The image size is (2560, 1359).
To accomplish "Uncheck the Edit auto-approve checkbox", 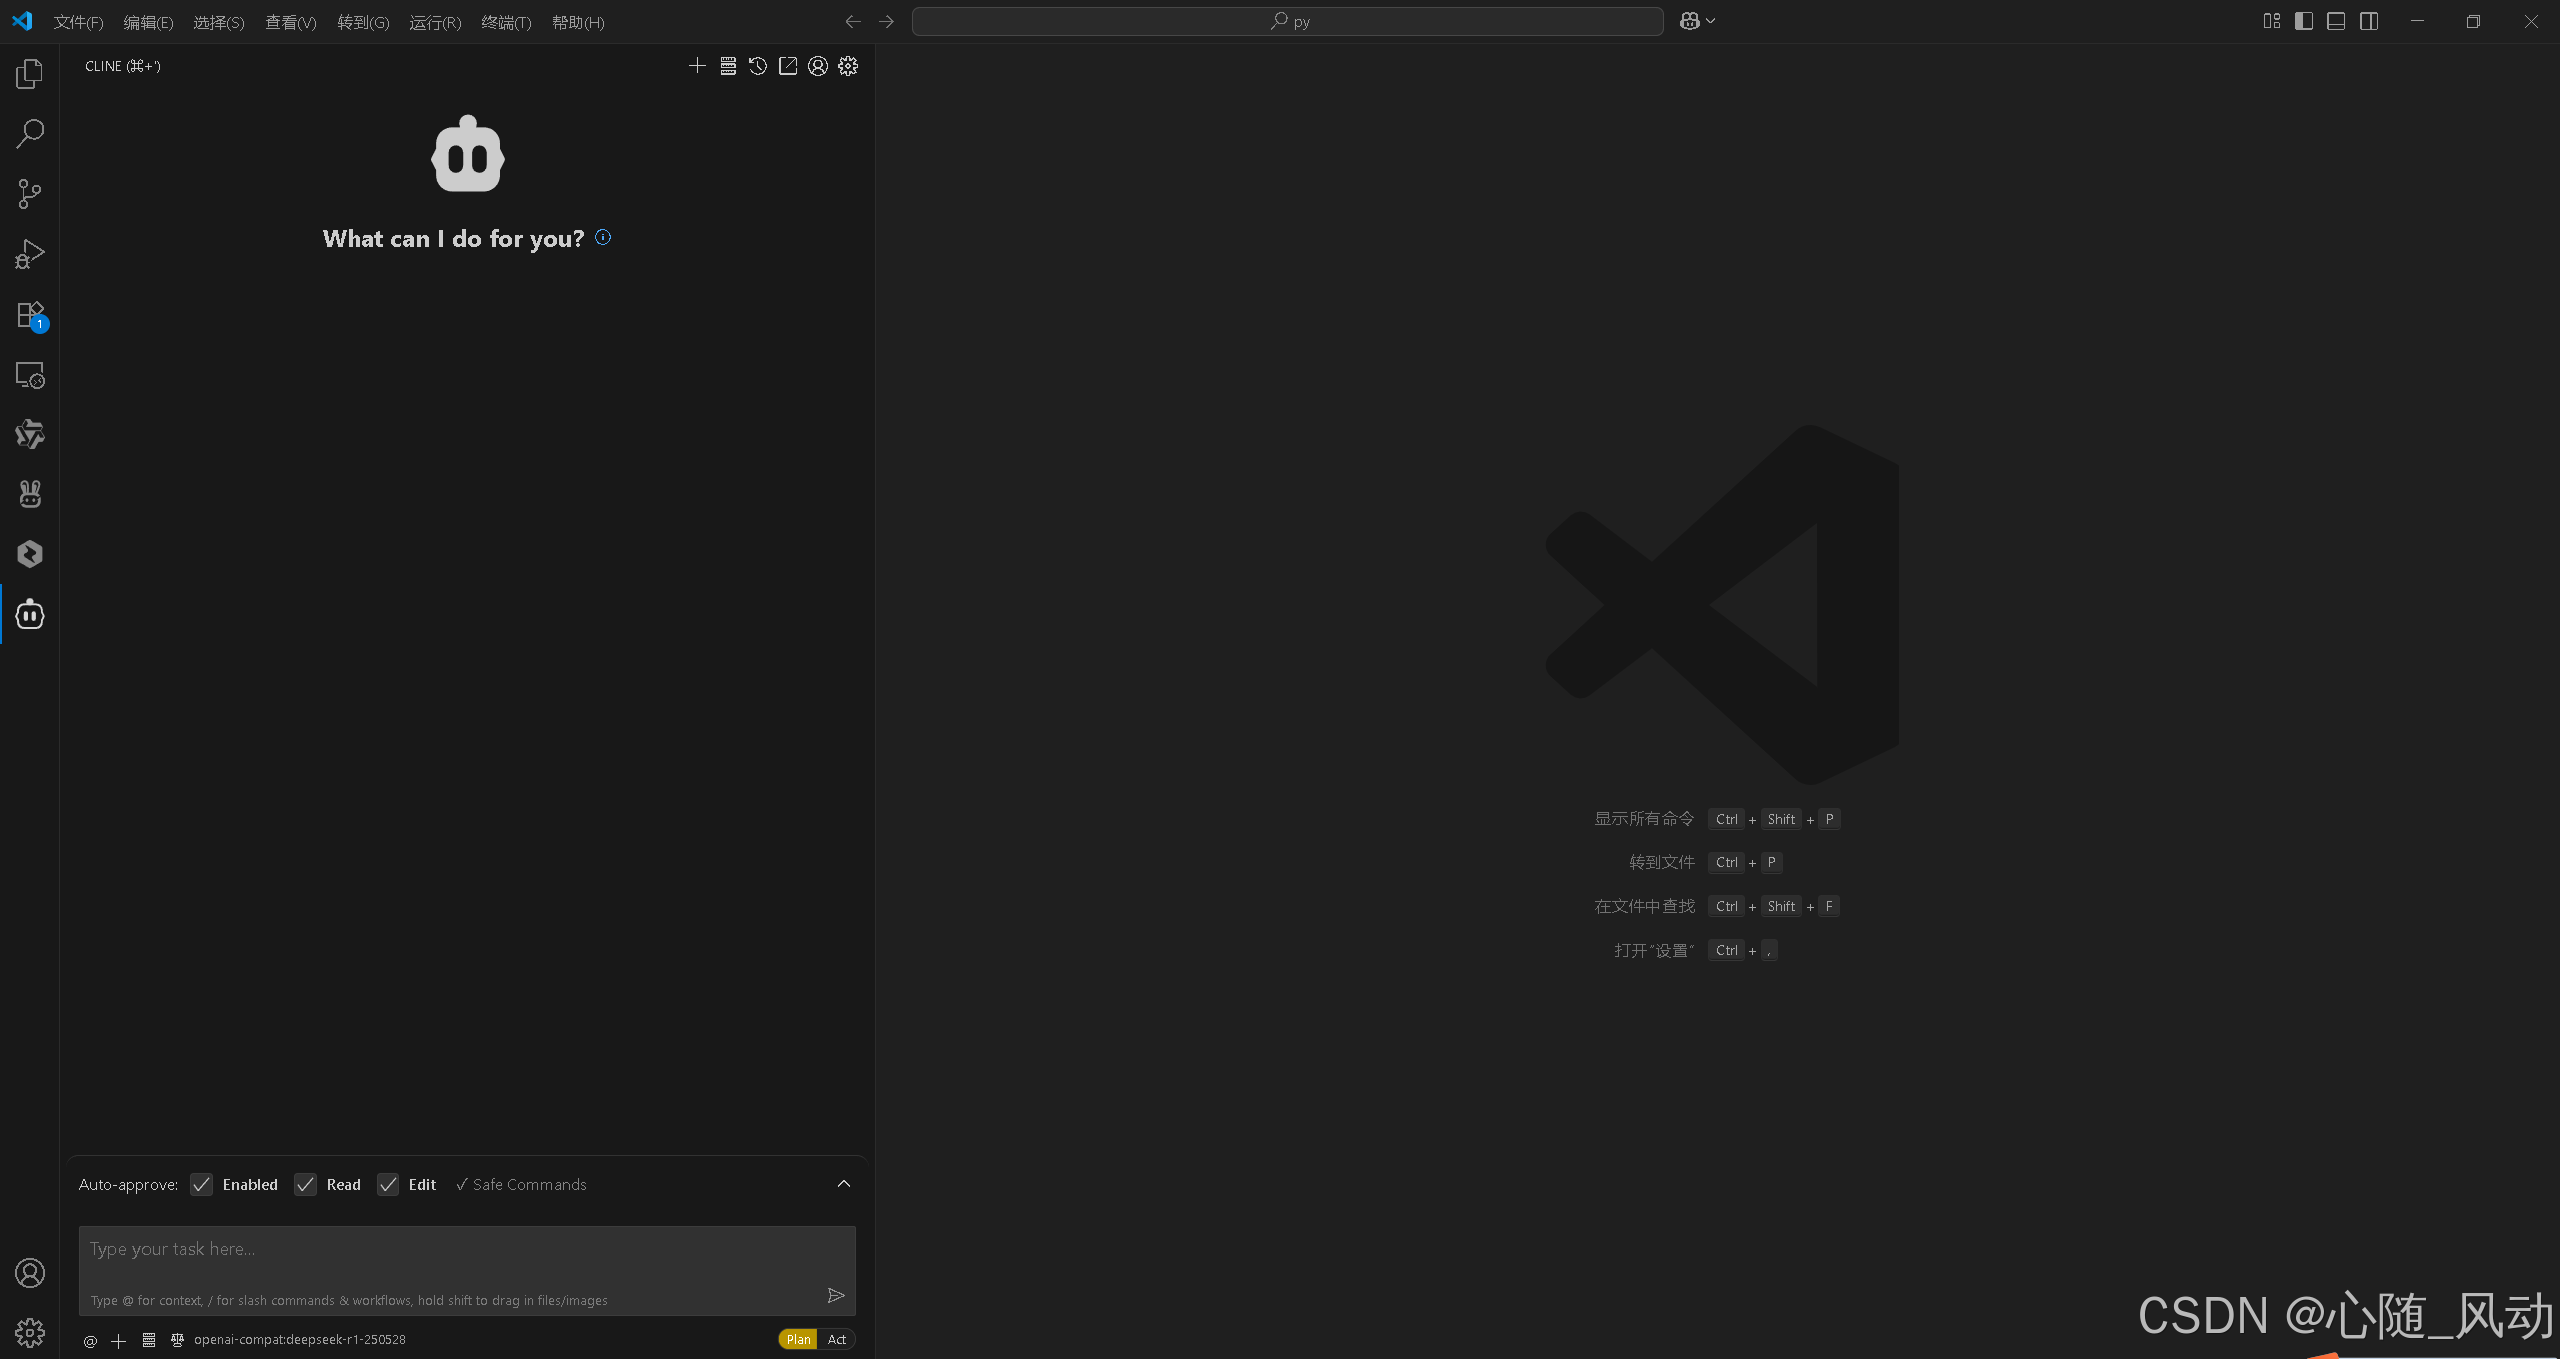I will [388, 1185].
